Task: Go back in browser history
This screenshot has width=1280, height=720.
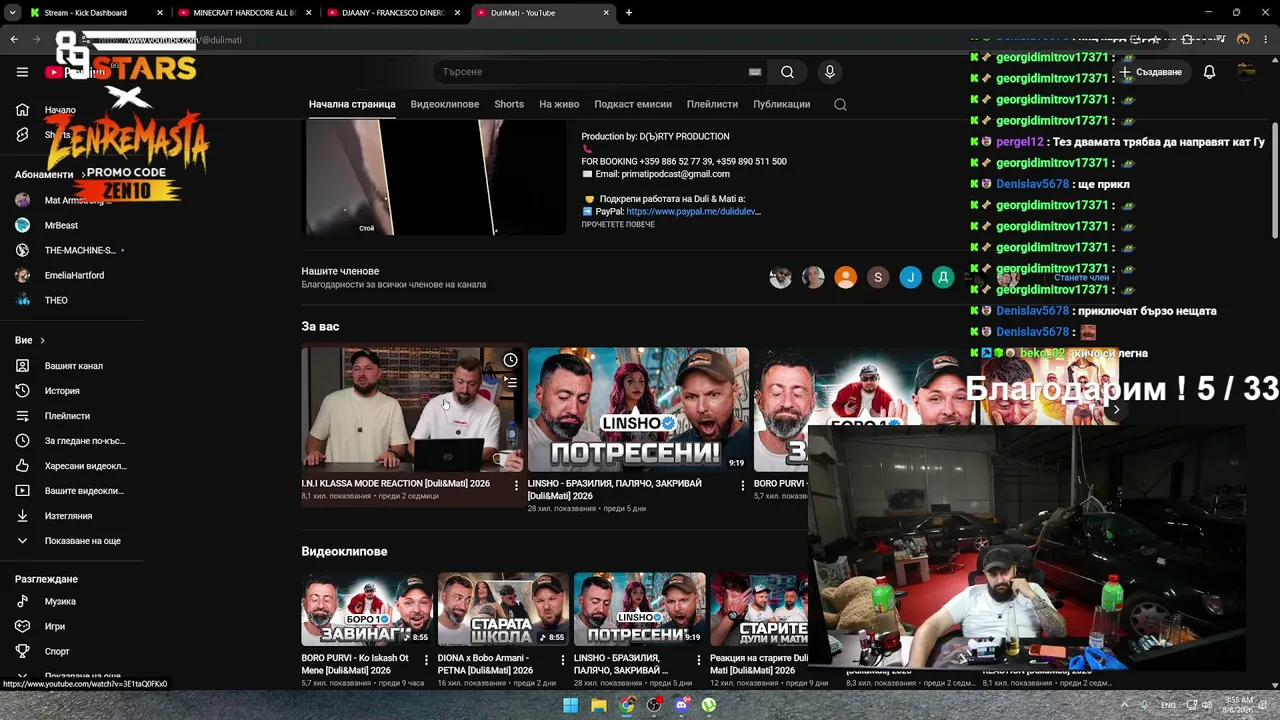Action: tap(14, 40)
